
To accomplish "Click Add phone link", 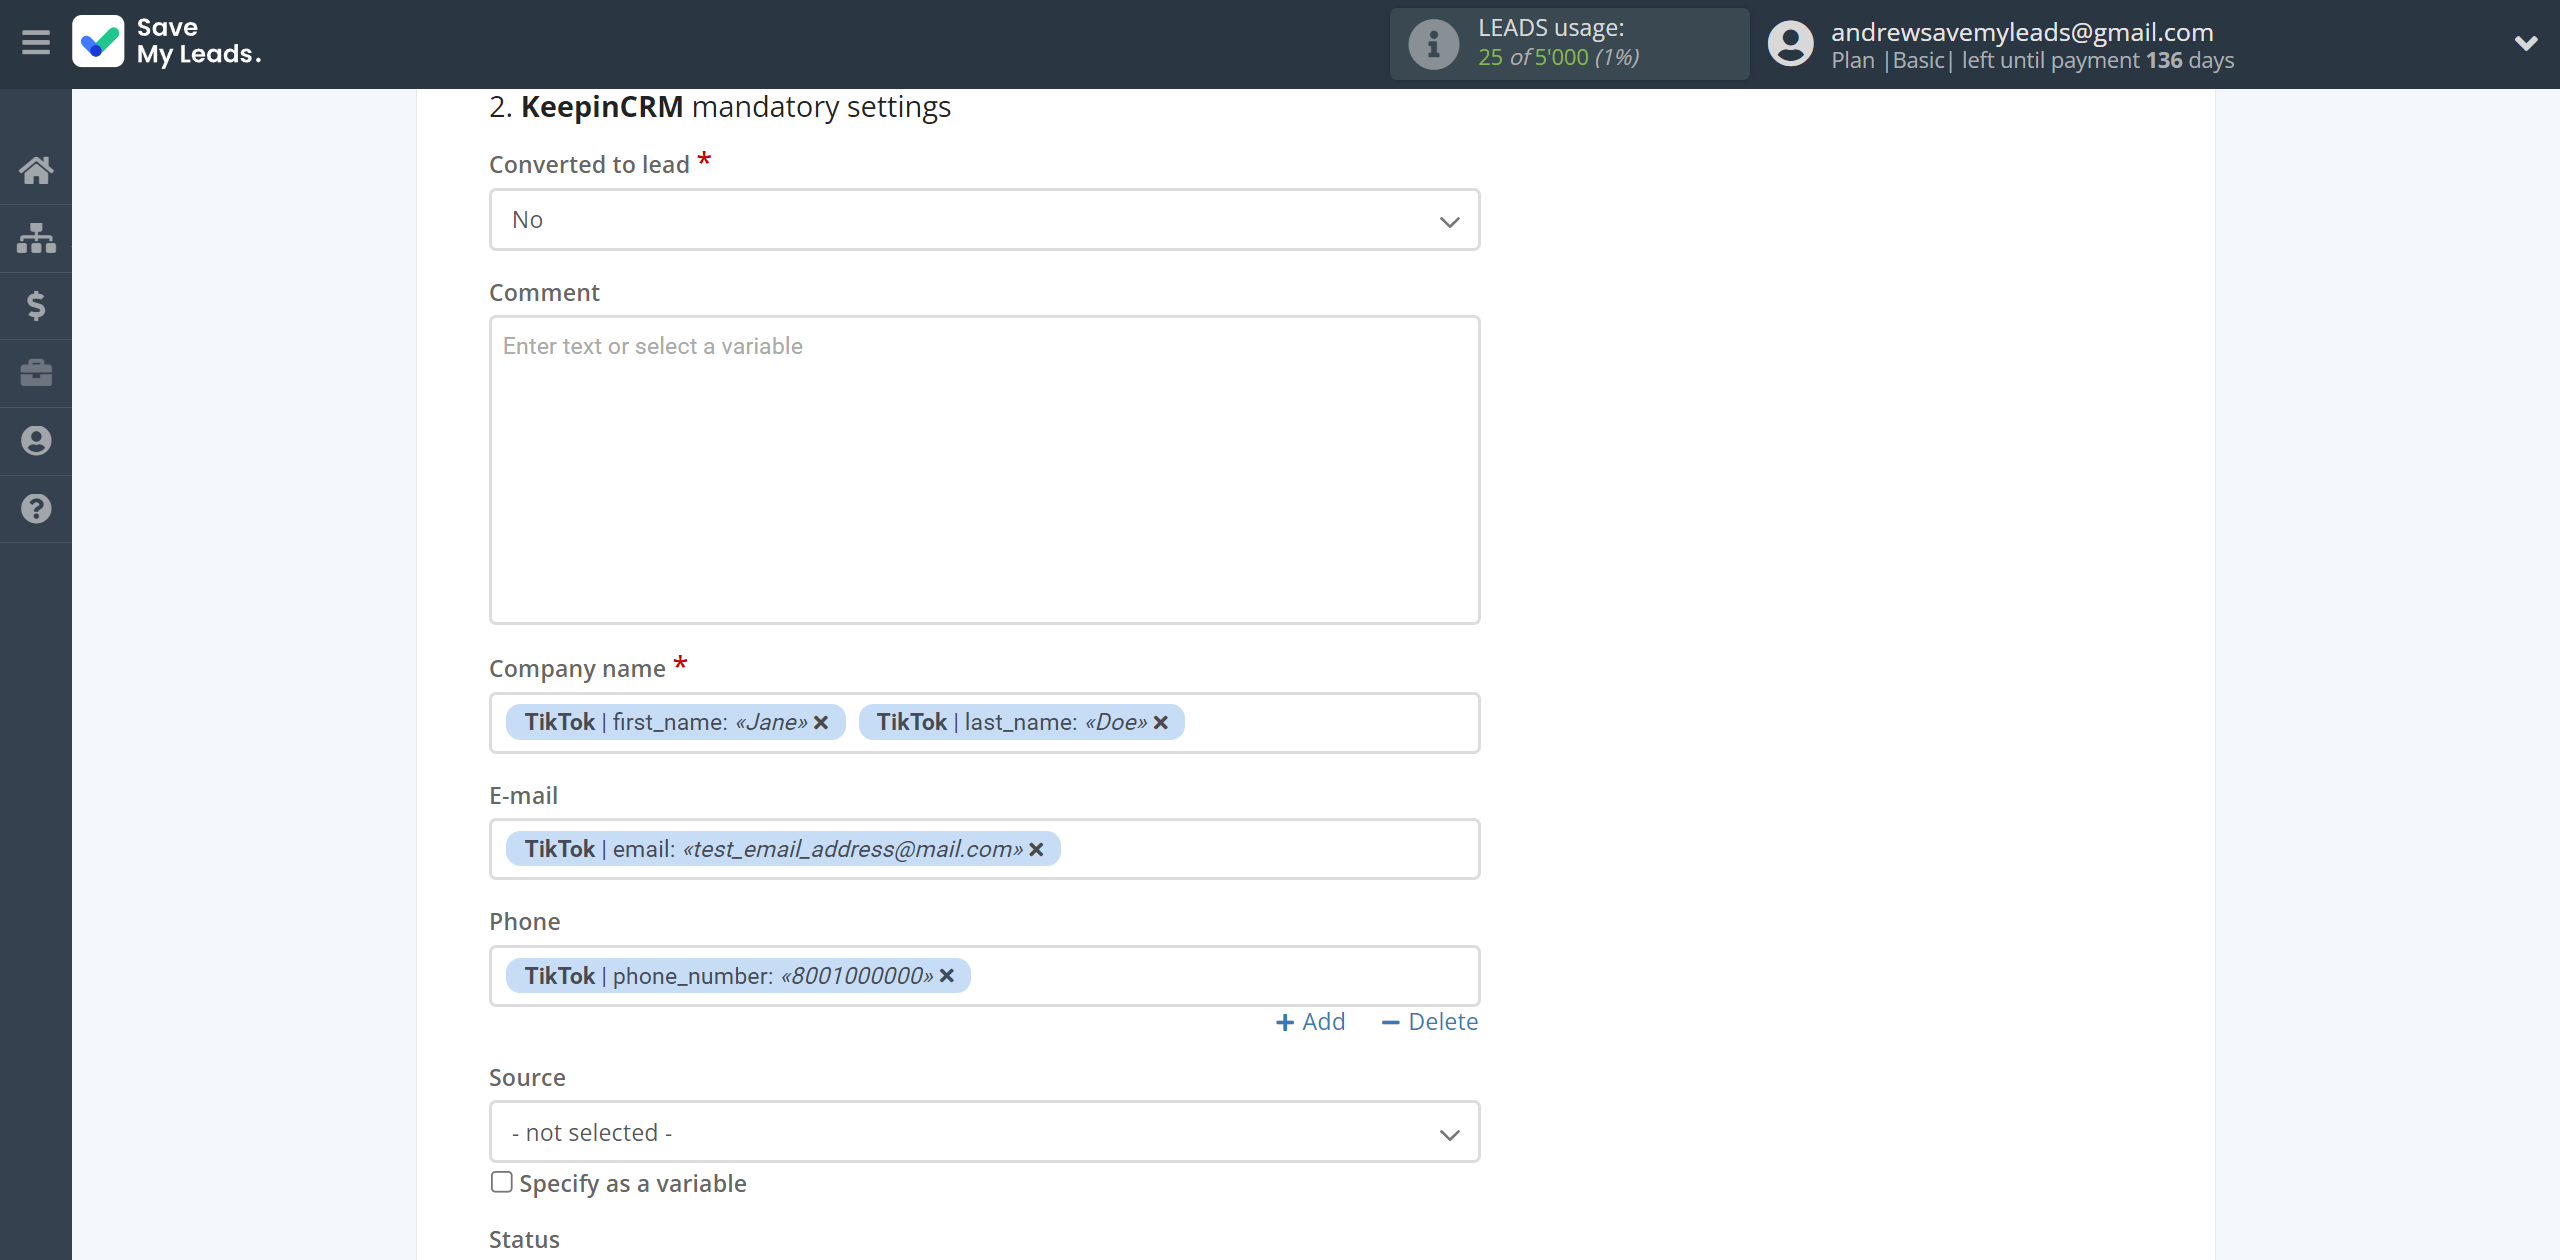I will (1310, 1022).
